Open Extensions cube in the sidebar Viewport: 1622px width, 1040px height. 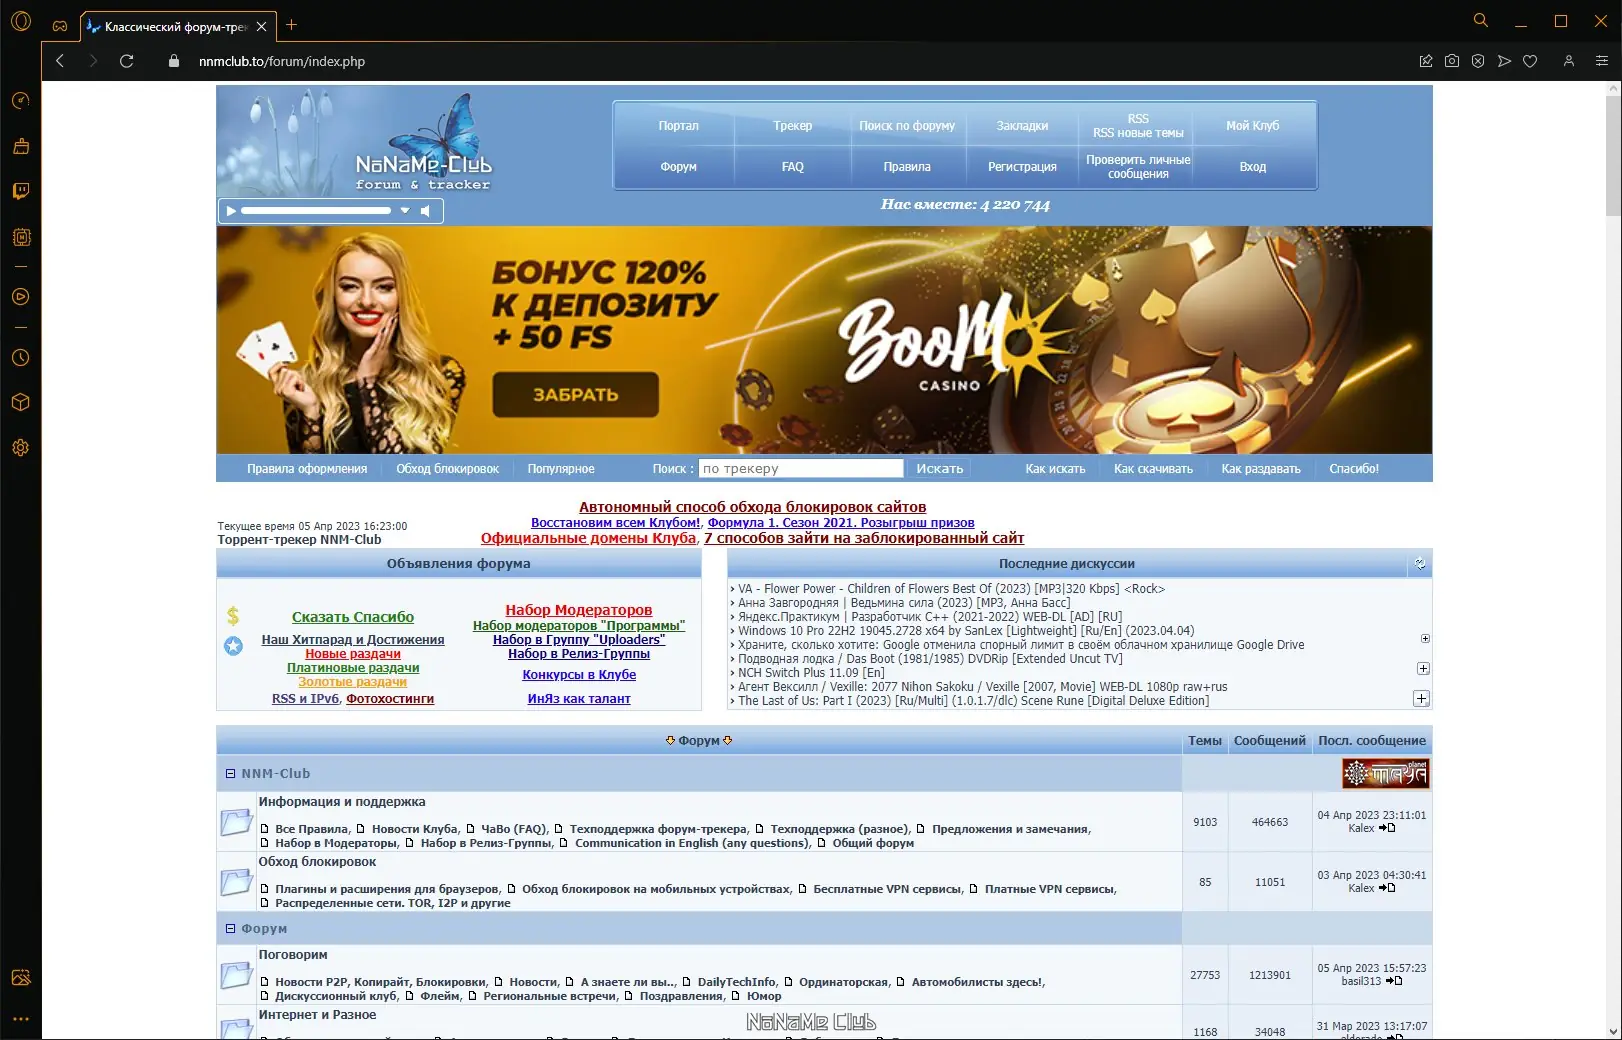[x=21, y=402]
